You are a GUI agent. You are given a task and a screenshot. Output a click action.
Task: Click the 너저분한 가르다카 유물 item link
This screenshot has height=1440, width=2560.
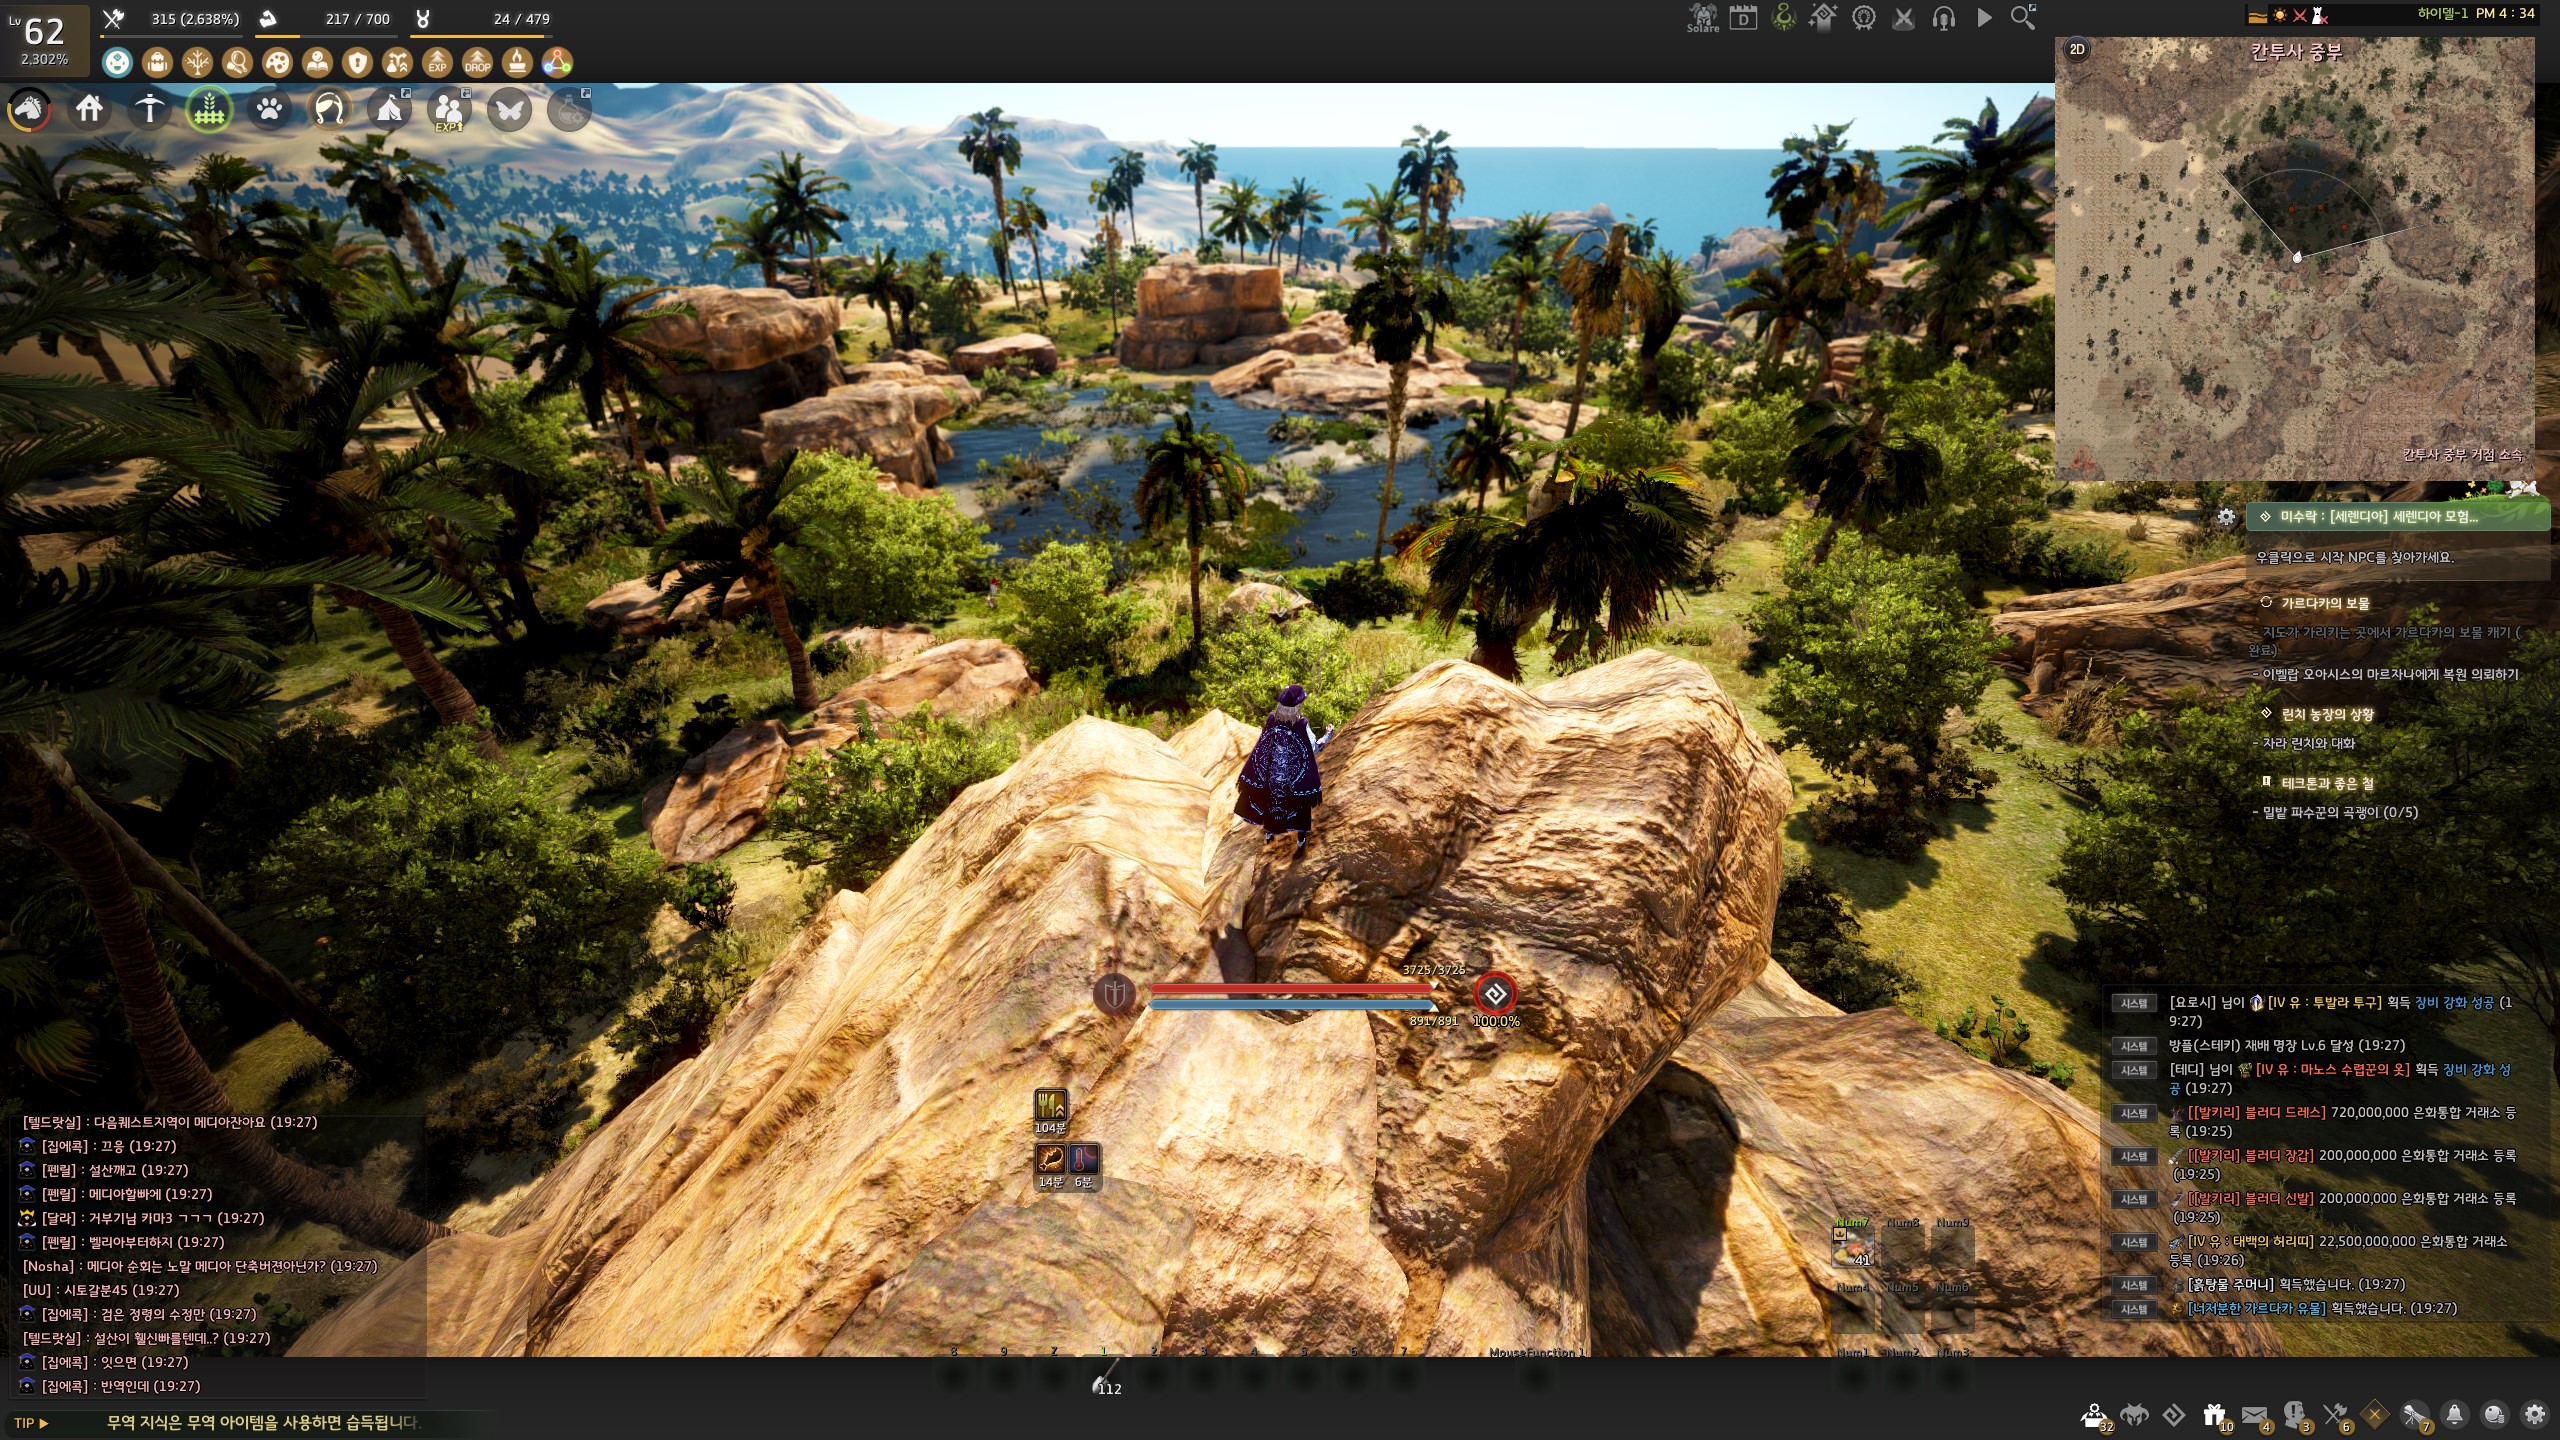(x=2256, y=1308)
